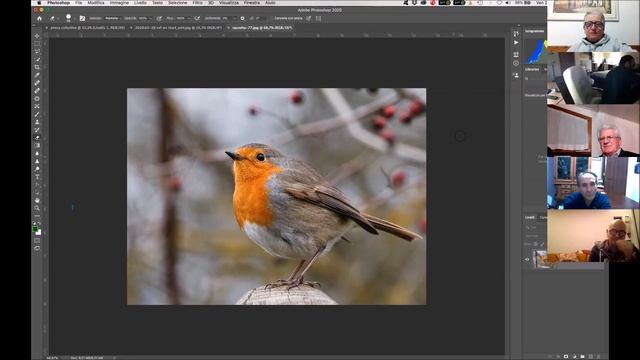The image size is (640, 360).
Task: Click the zoom percentage in status bar
Action: pos(52,358)
